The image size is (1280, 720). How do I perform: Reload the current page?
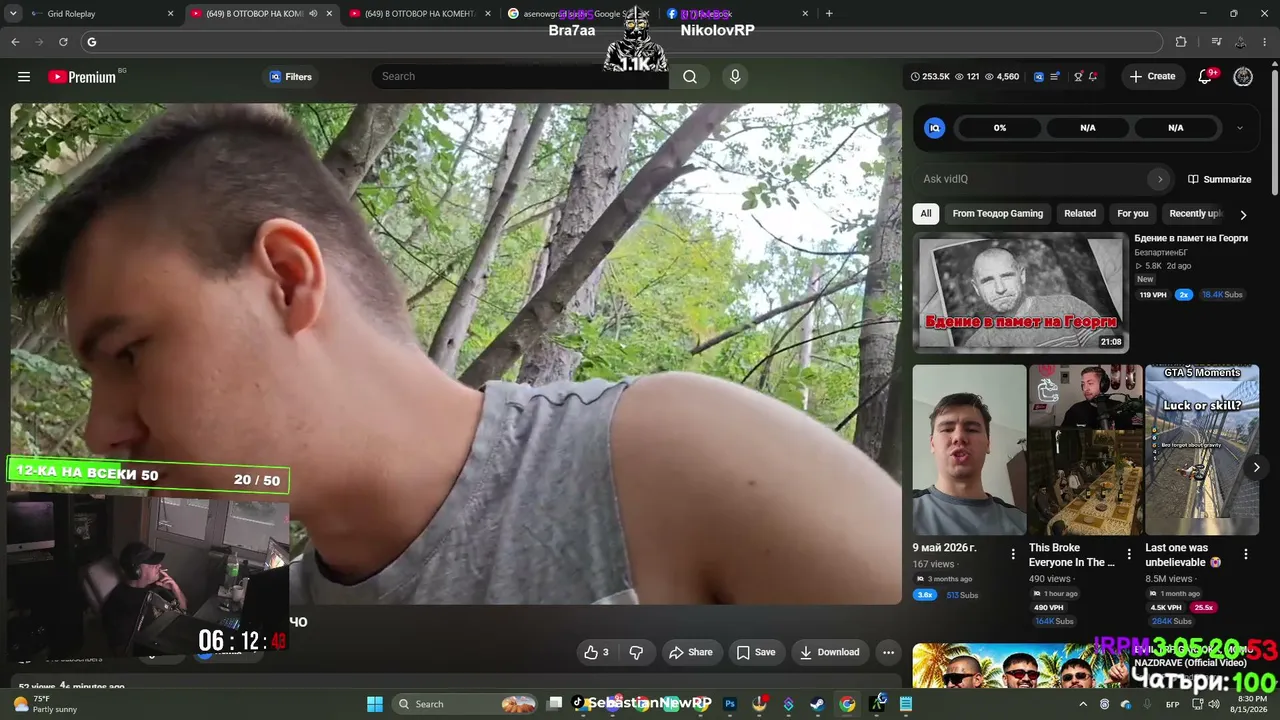tap(63, 42)
